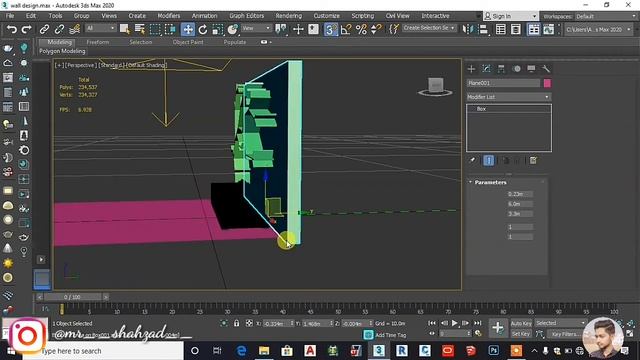Toggle the Toggle Ribbon toolbar button

533,29
